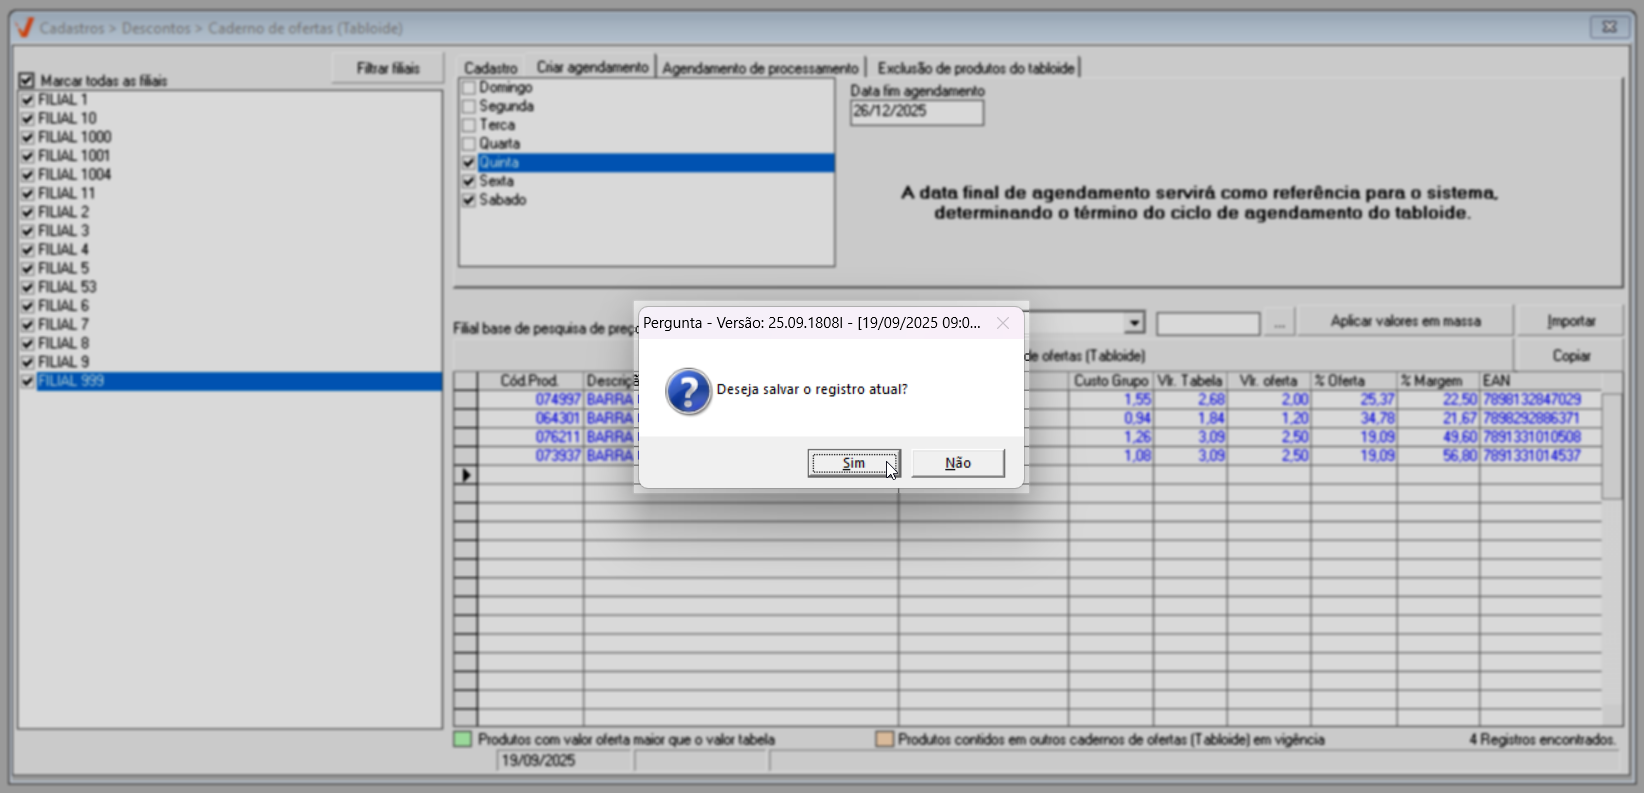Enable the Domingo weekday checkbox

click(468, 87)
